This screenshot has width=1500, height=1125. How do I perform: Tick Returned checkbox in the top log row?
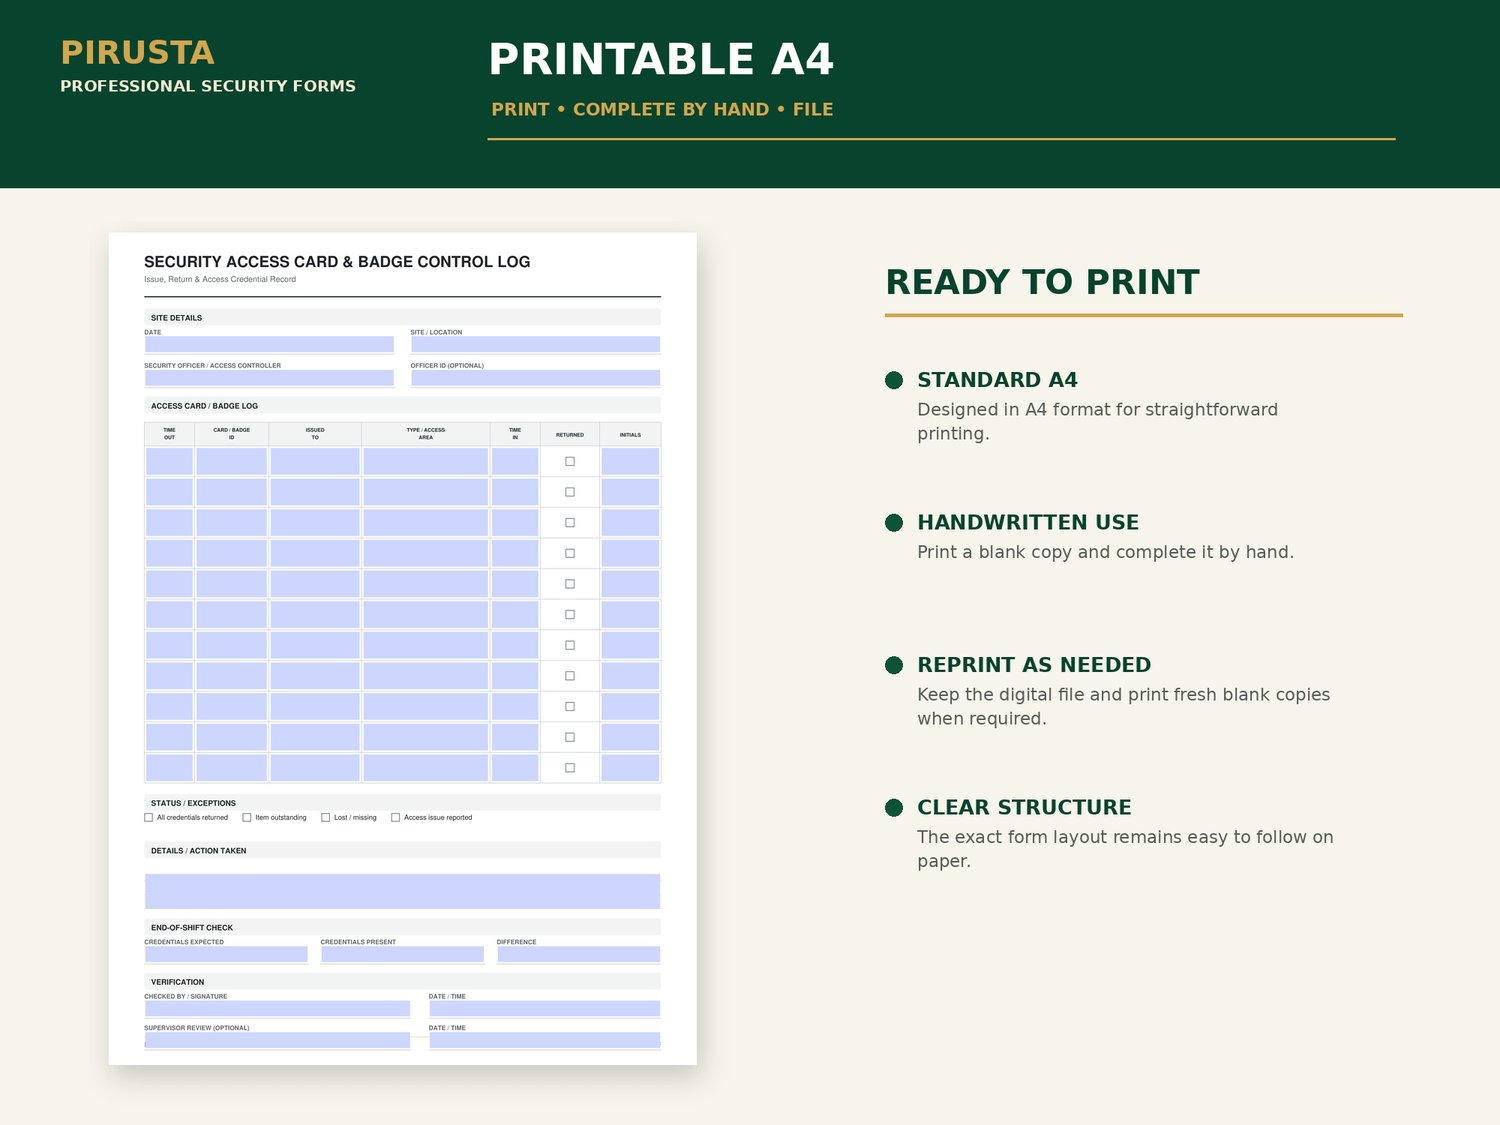pos(570,462)
